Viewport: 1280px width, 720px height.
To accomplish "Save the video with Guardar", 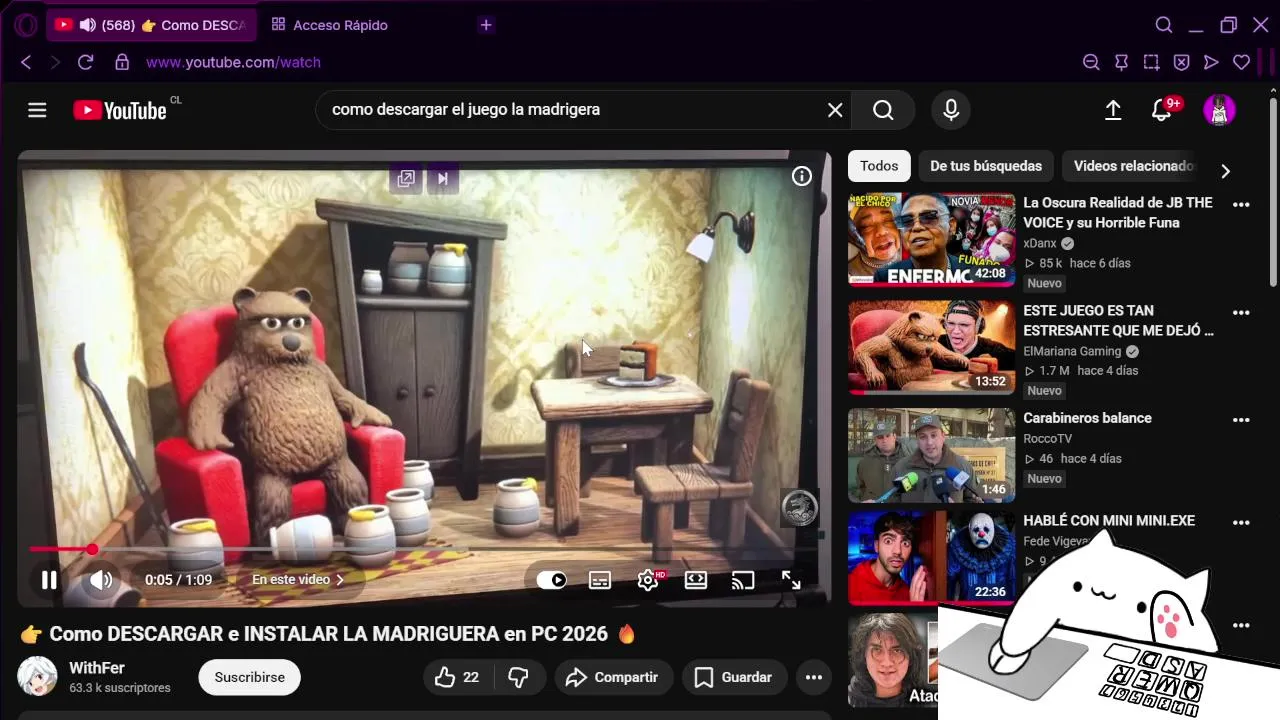I will [734, 677].
